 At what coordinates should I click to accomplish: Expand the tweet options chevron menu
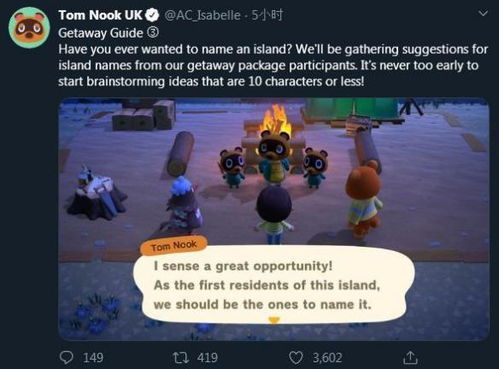tap(483, 13)
